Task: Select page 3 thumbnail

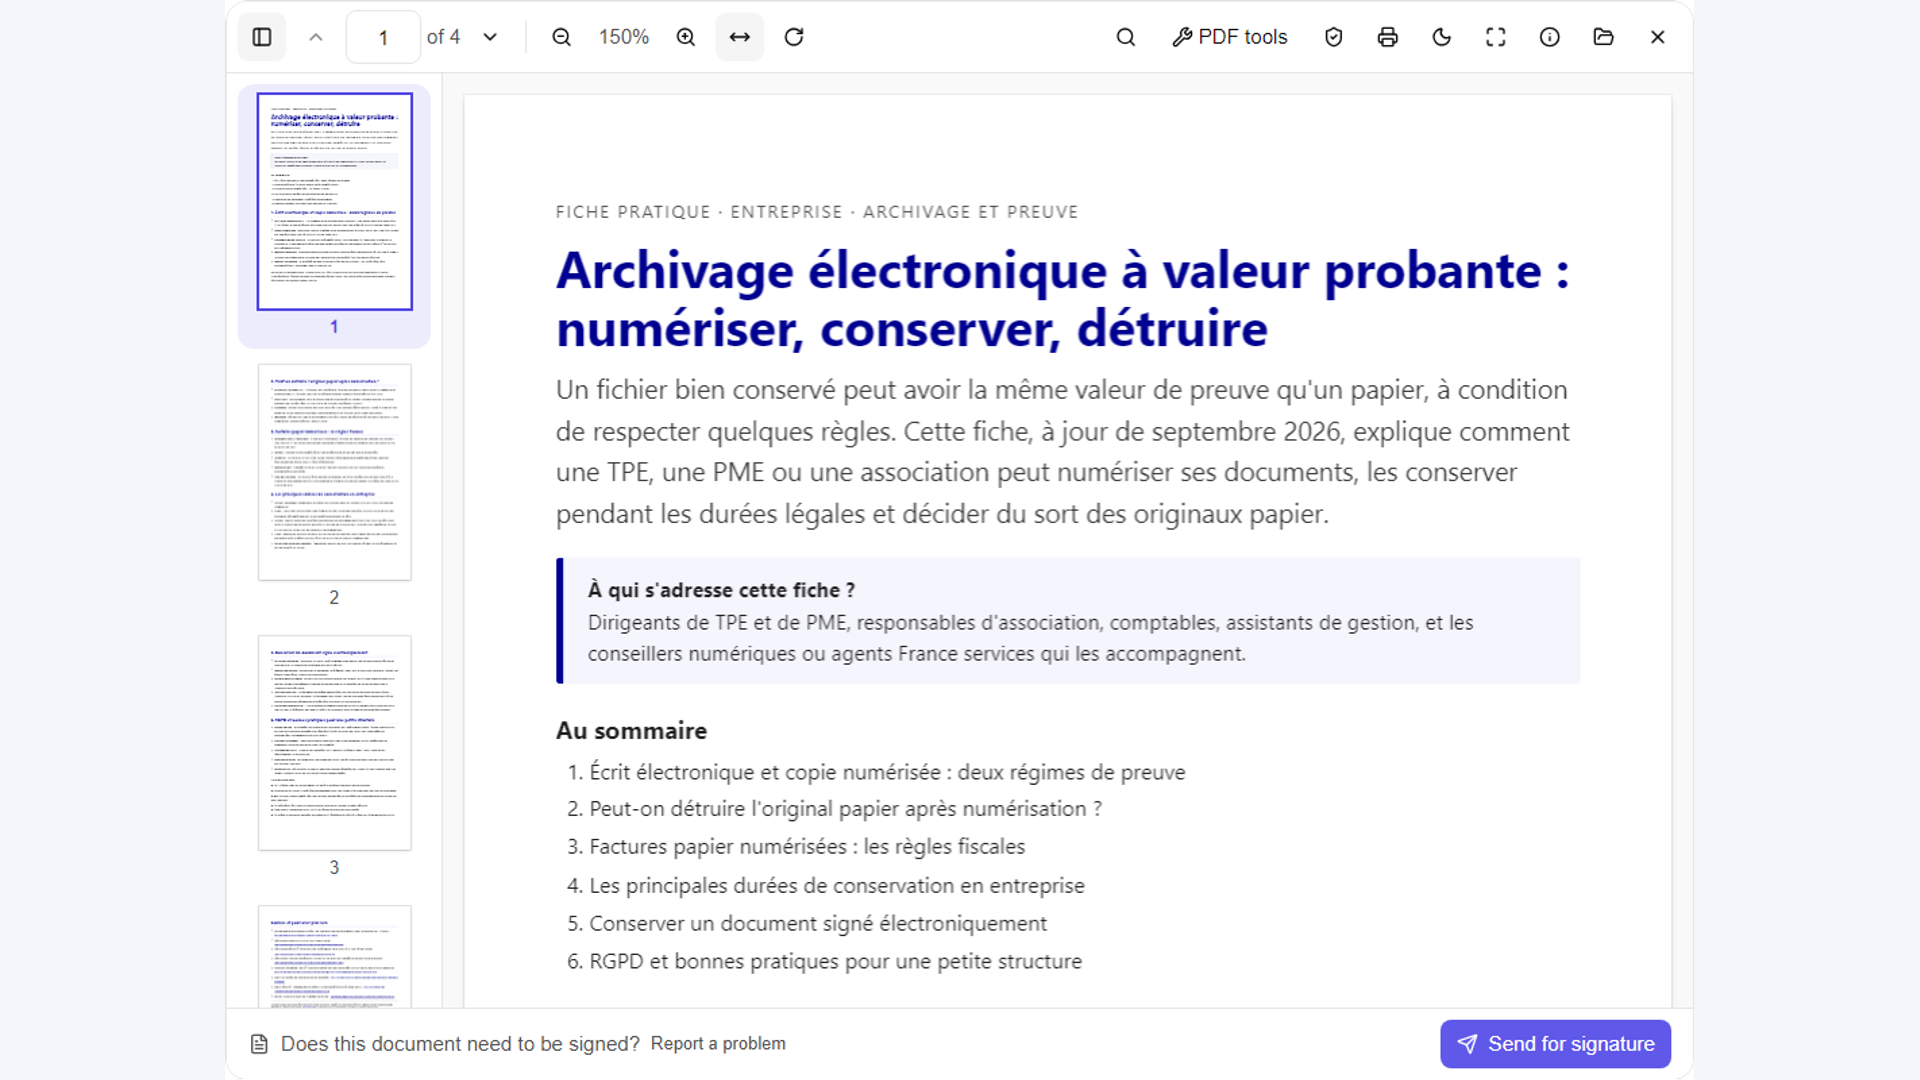Action: click(x=334, y=743)
